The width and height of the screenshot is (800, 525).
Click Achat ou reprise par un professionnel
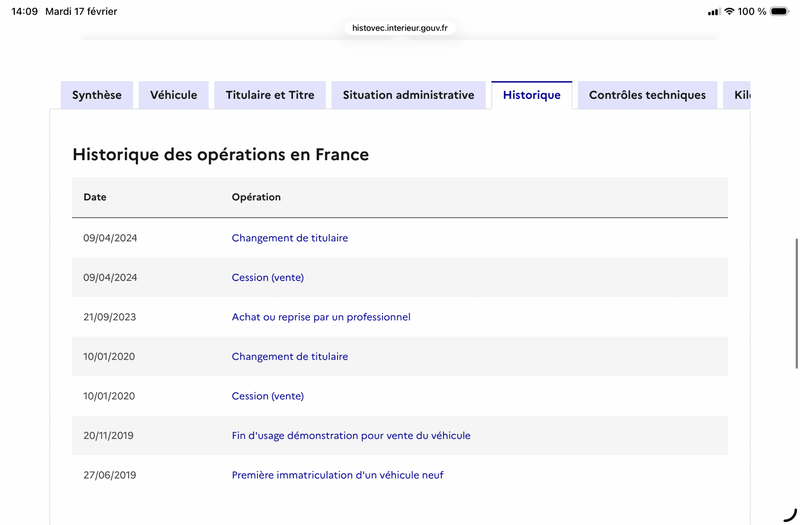point(321,317)
